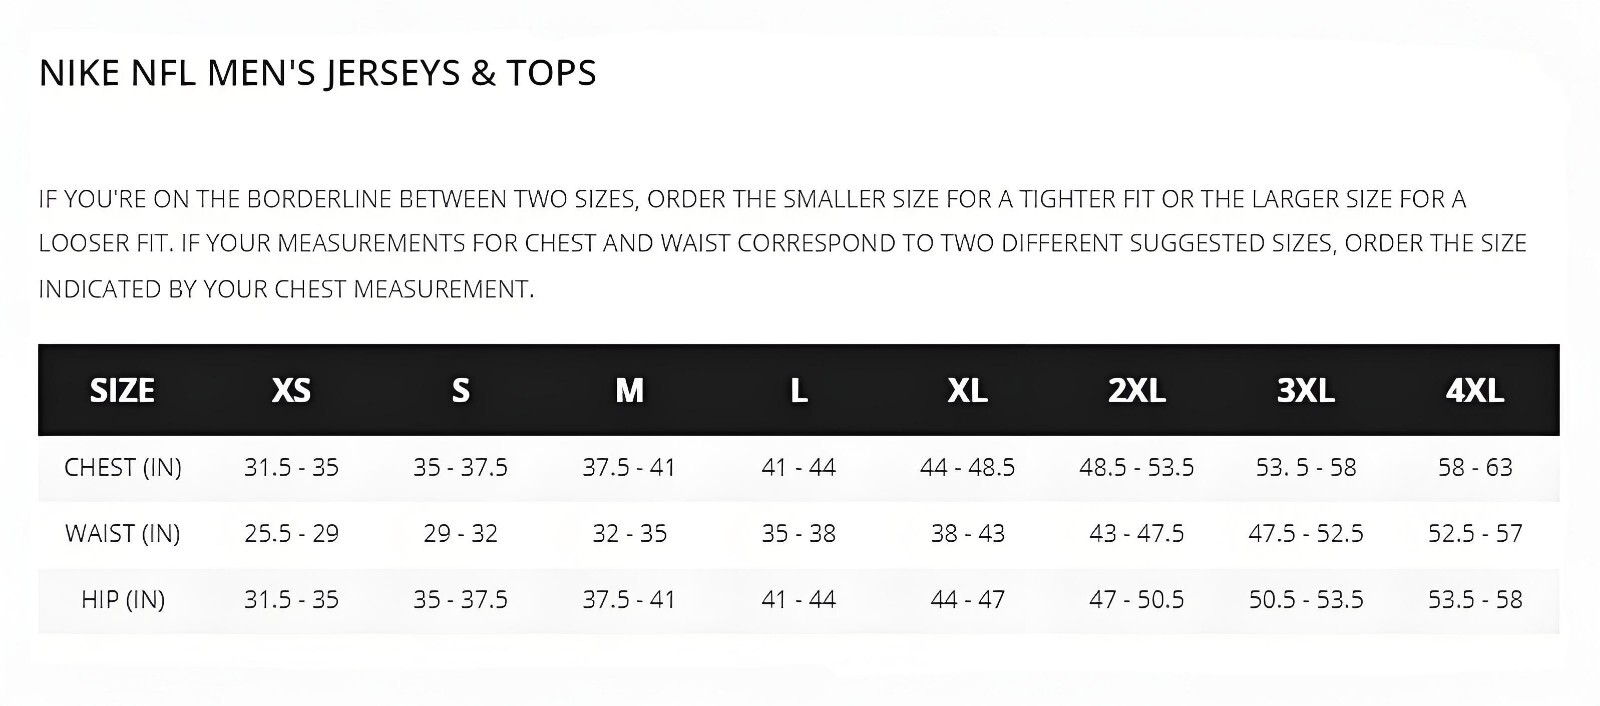Select the 4XL size header

(x=1475, y=390)
